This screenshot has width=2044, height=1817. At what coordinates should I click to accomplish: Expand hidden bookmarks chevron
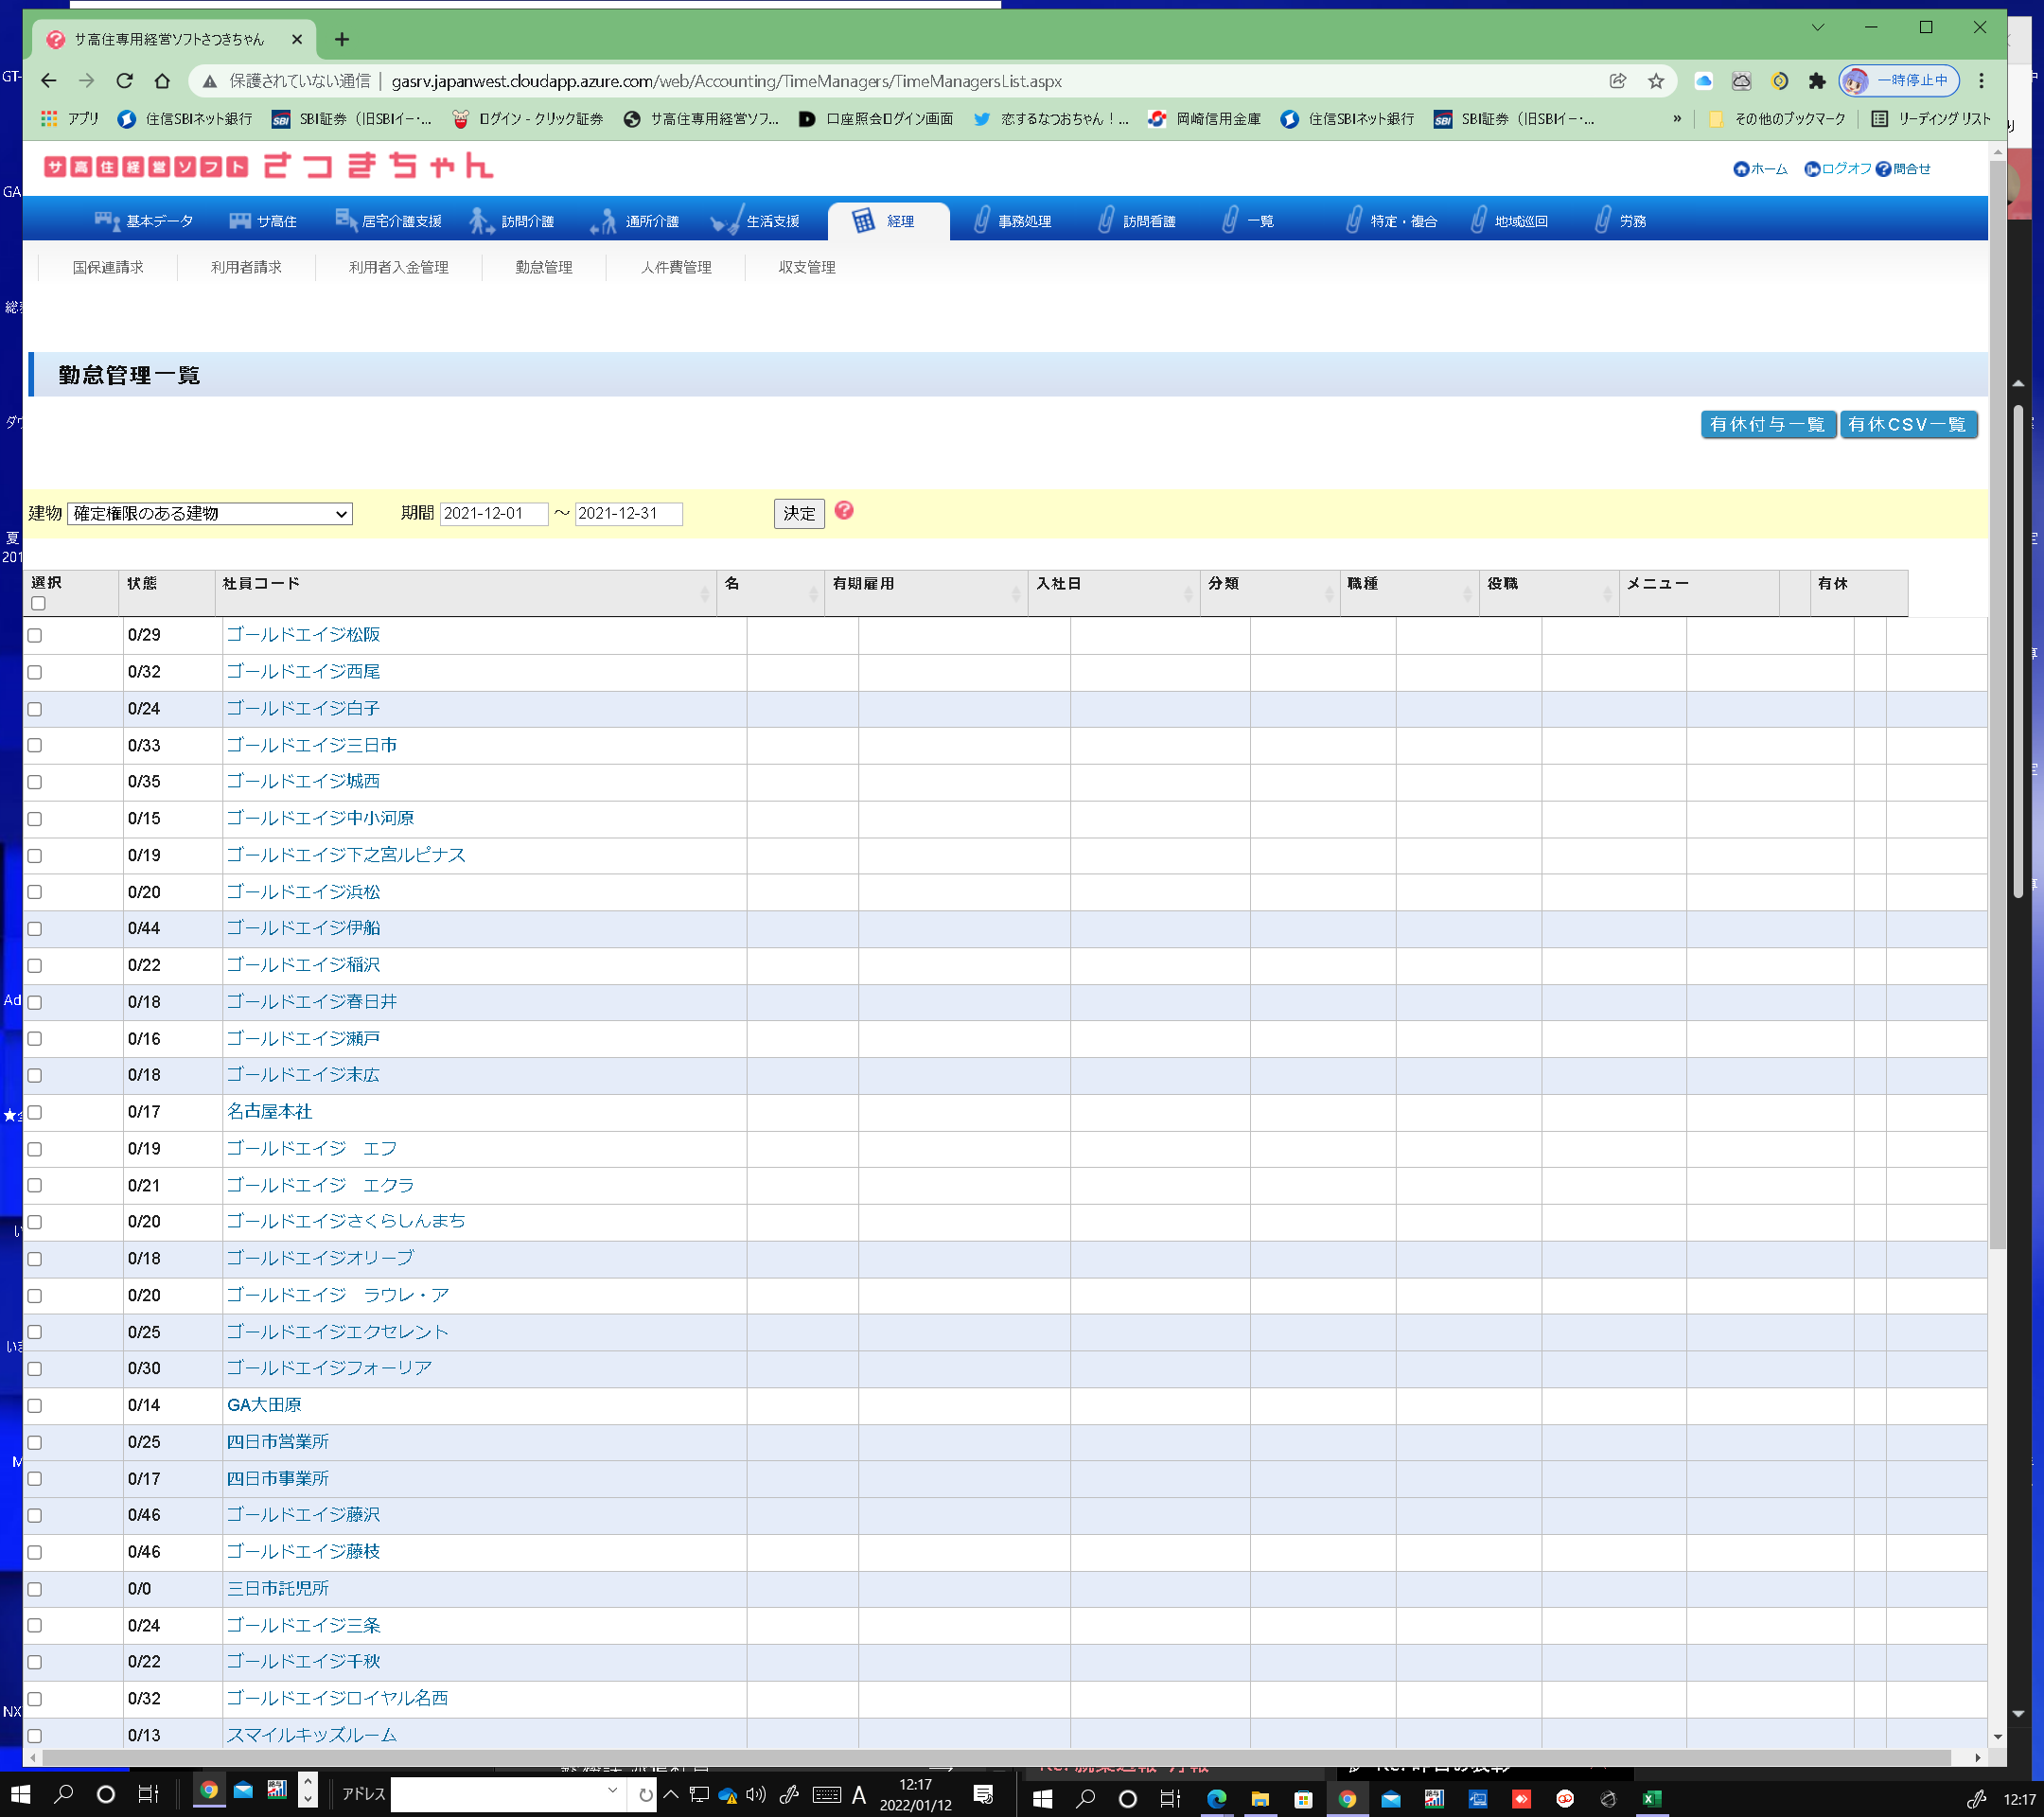tap(1677, 119)
